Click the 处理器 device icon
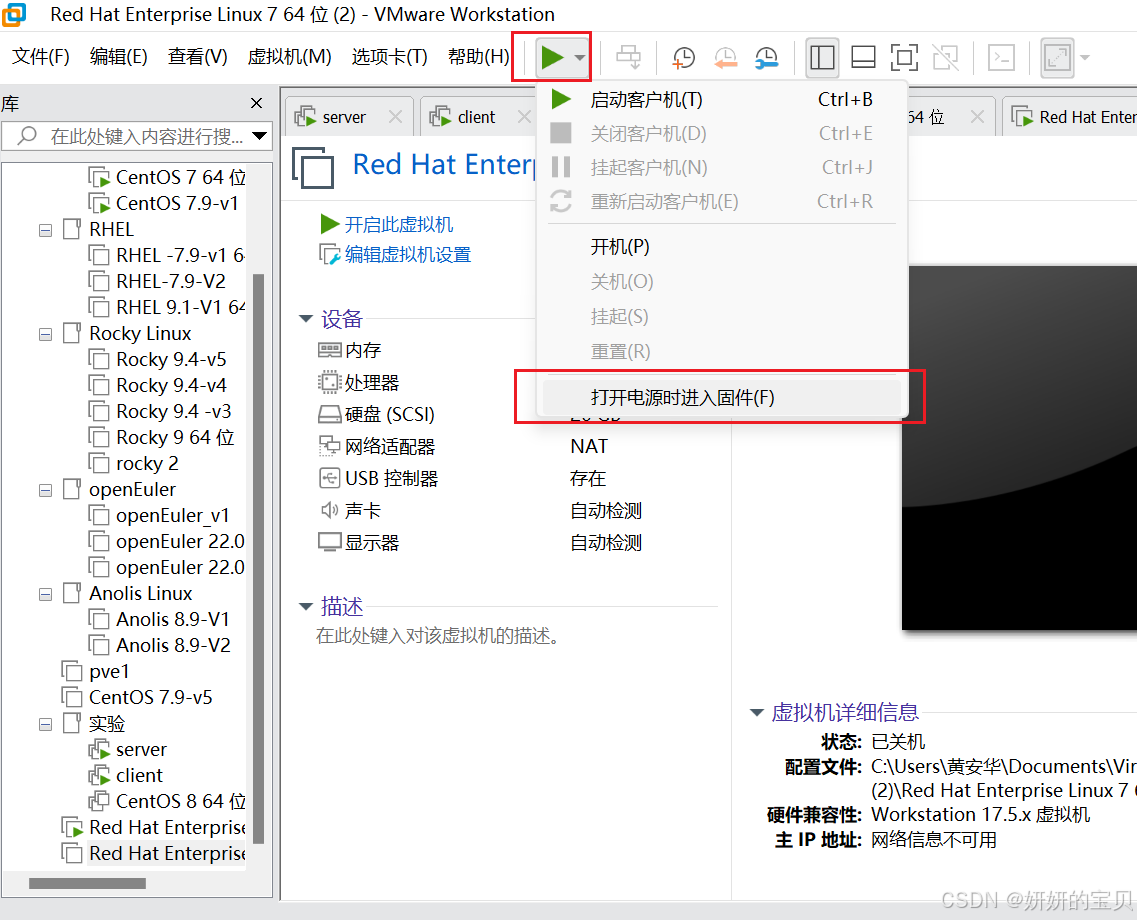Viewport: 1137px width, 920px height. coord(329,382)
